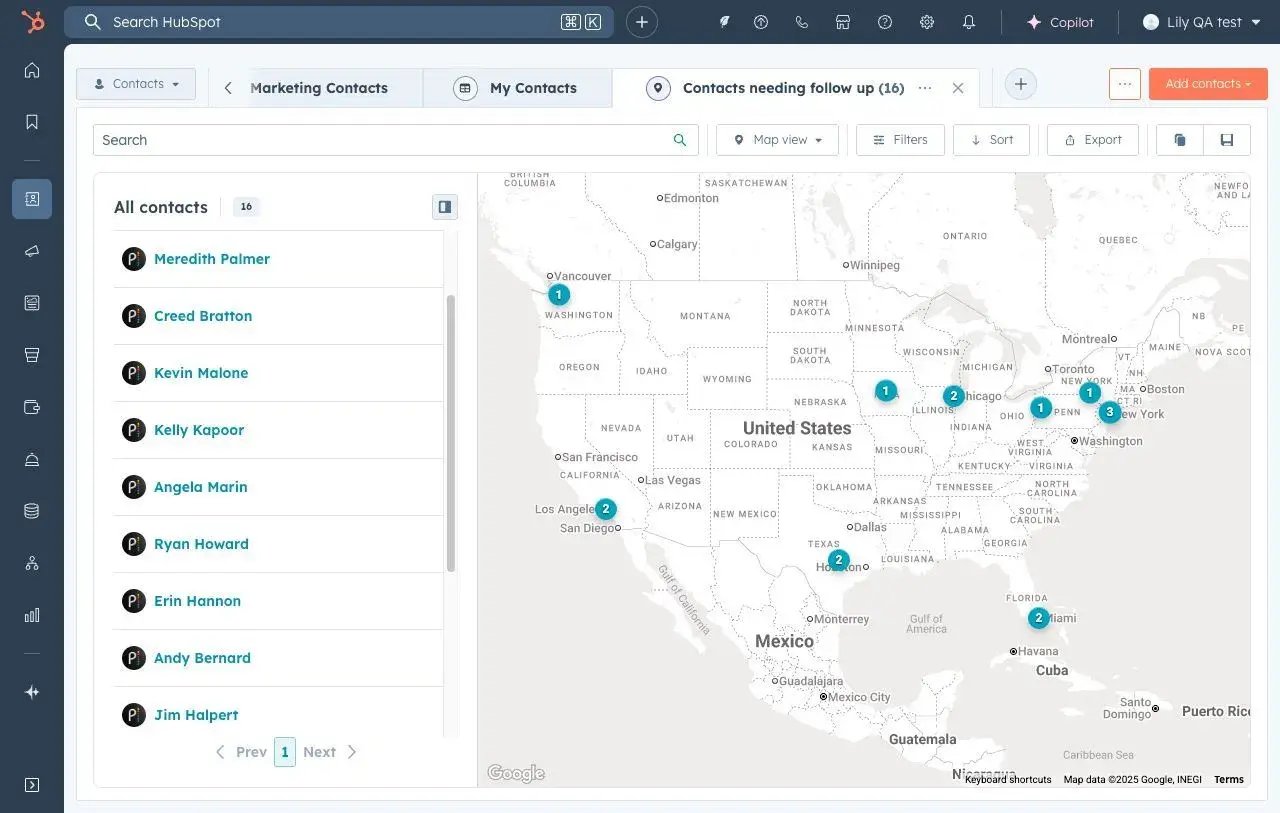Click the save view floppy disk icon
Screen dimensions: 1280x813
pyautogui.click(x=1226, y=140)
